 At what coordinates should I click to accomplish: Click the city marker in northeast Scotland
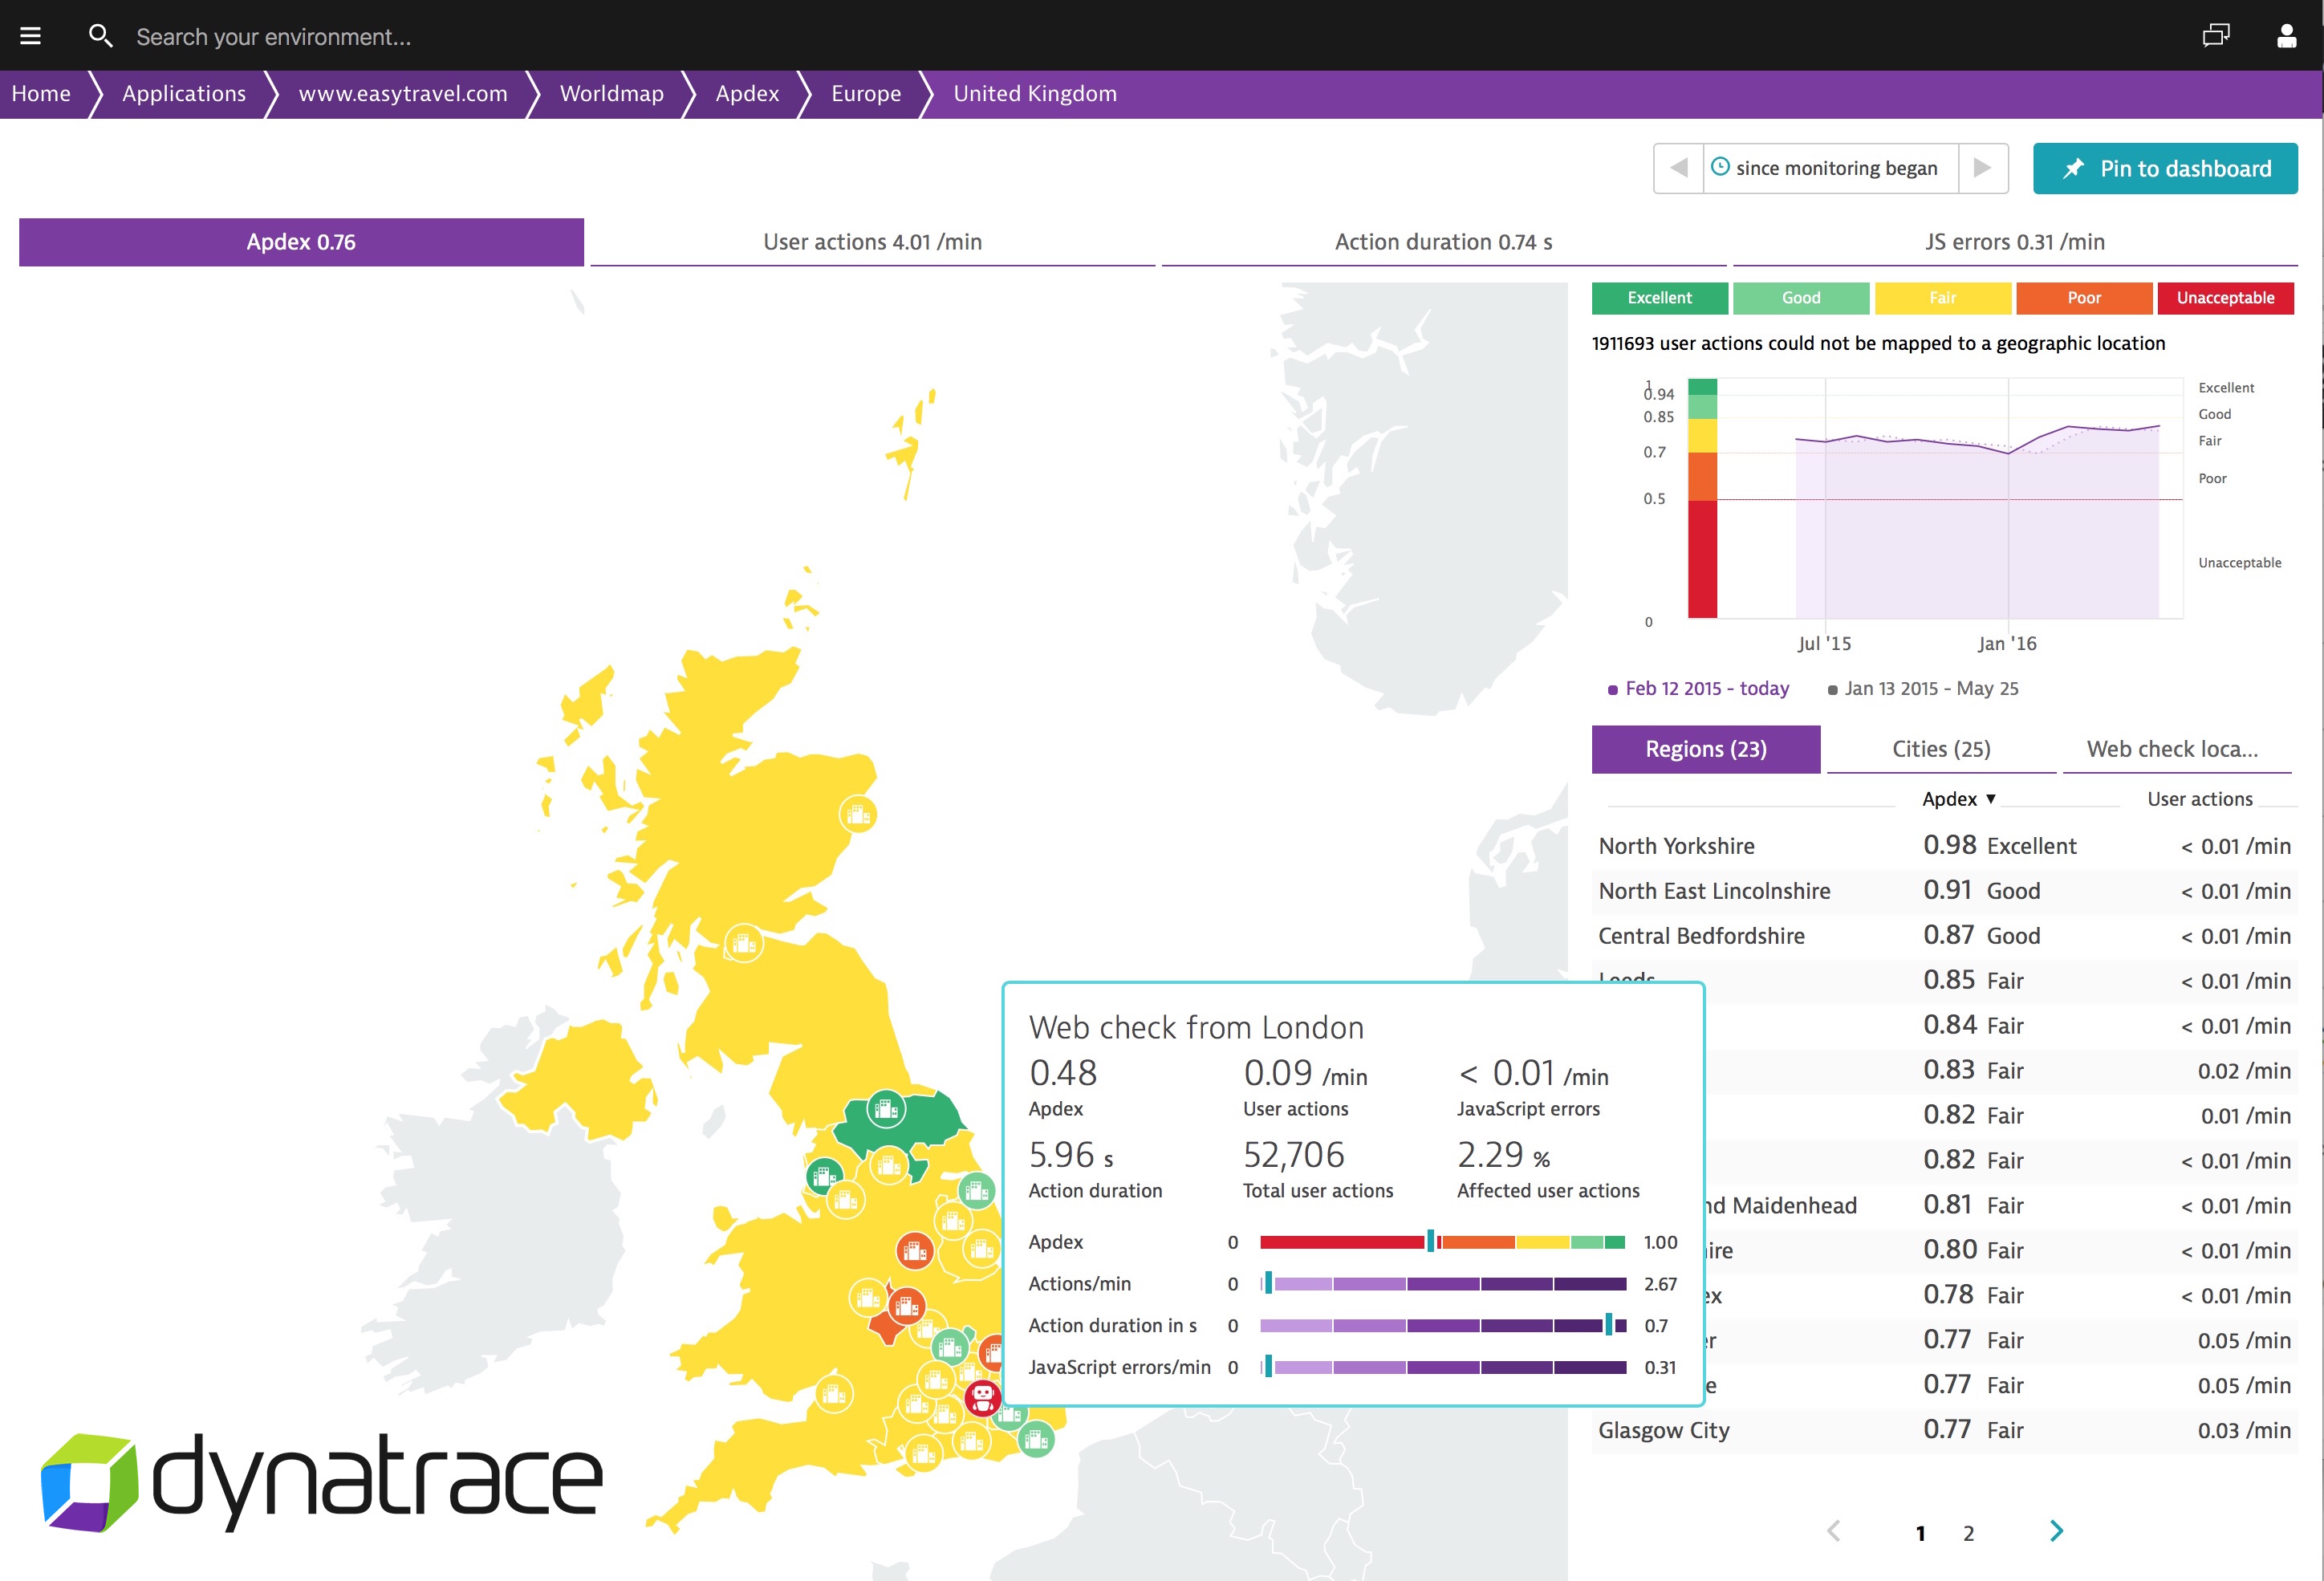[858, 814]
